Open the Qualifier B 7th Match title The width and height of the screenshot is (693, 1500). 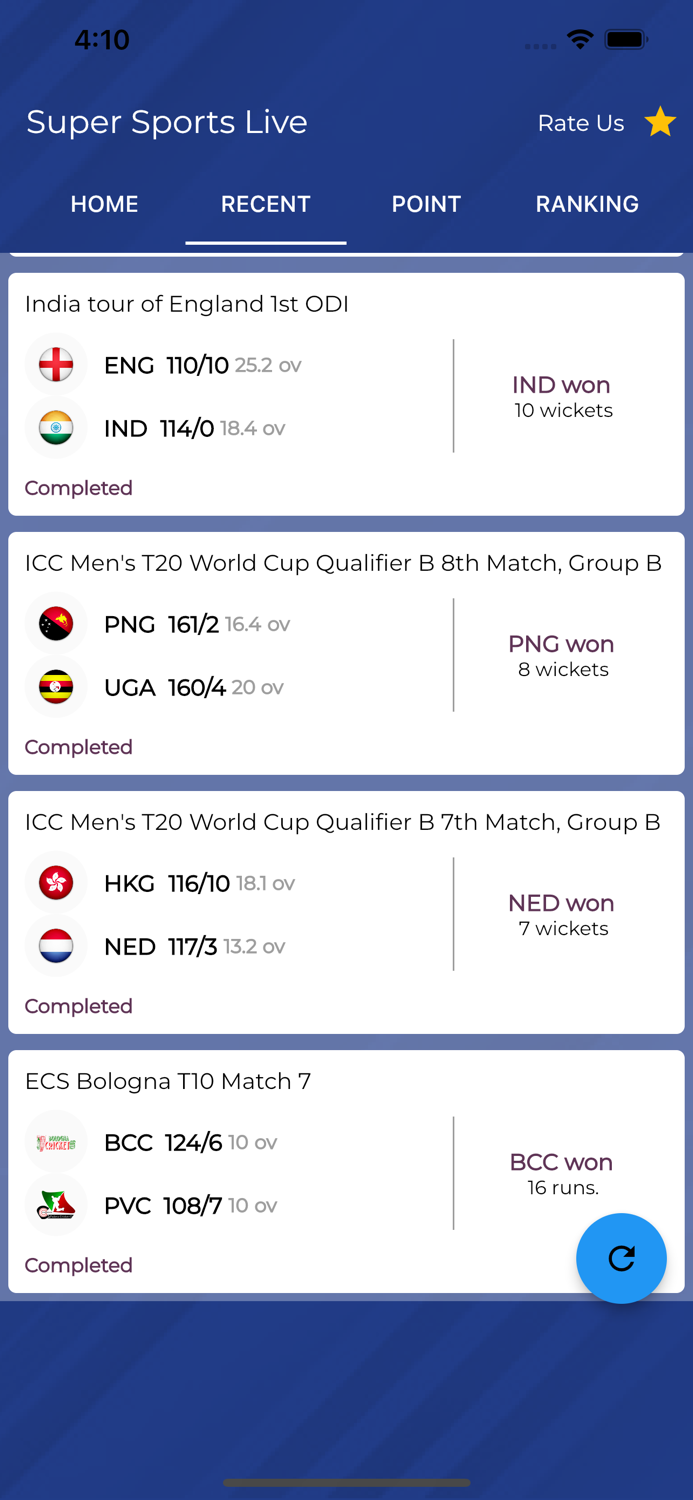coord(342,822)
